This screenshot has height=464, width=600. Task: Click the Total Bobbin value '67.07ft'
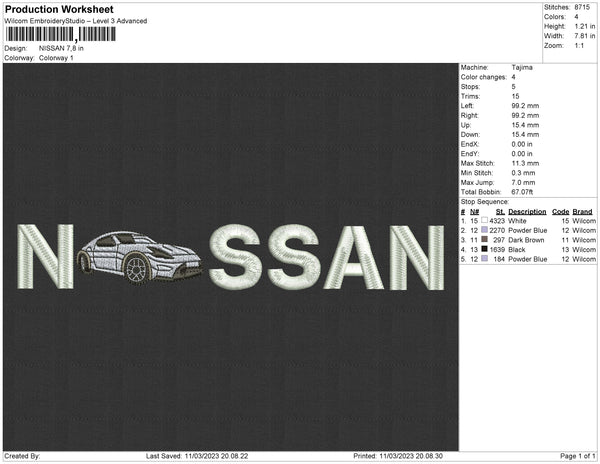tap(522, 192)
